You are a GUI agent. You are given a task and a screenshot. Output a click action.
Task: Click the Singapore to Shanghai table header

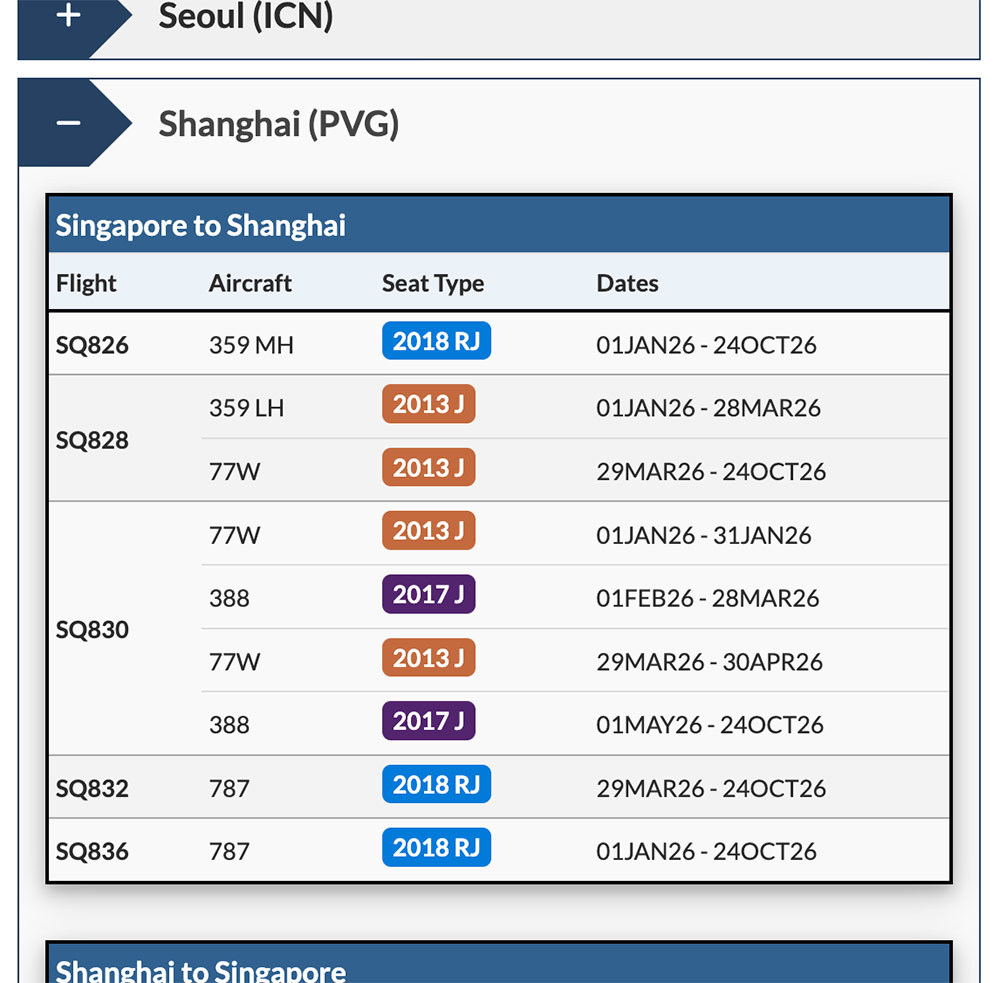point(201,225)
